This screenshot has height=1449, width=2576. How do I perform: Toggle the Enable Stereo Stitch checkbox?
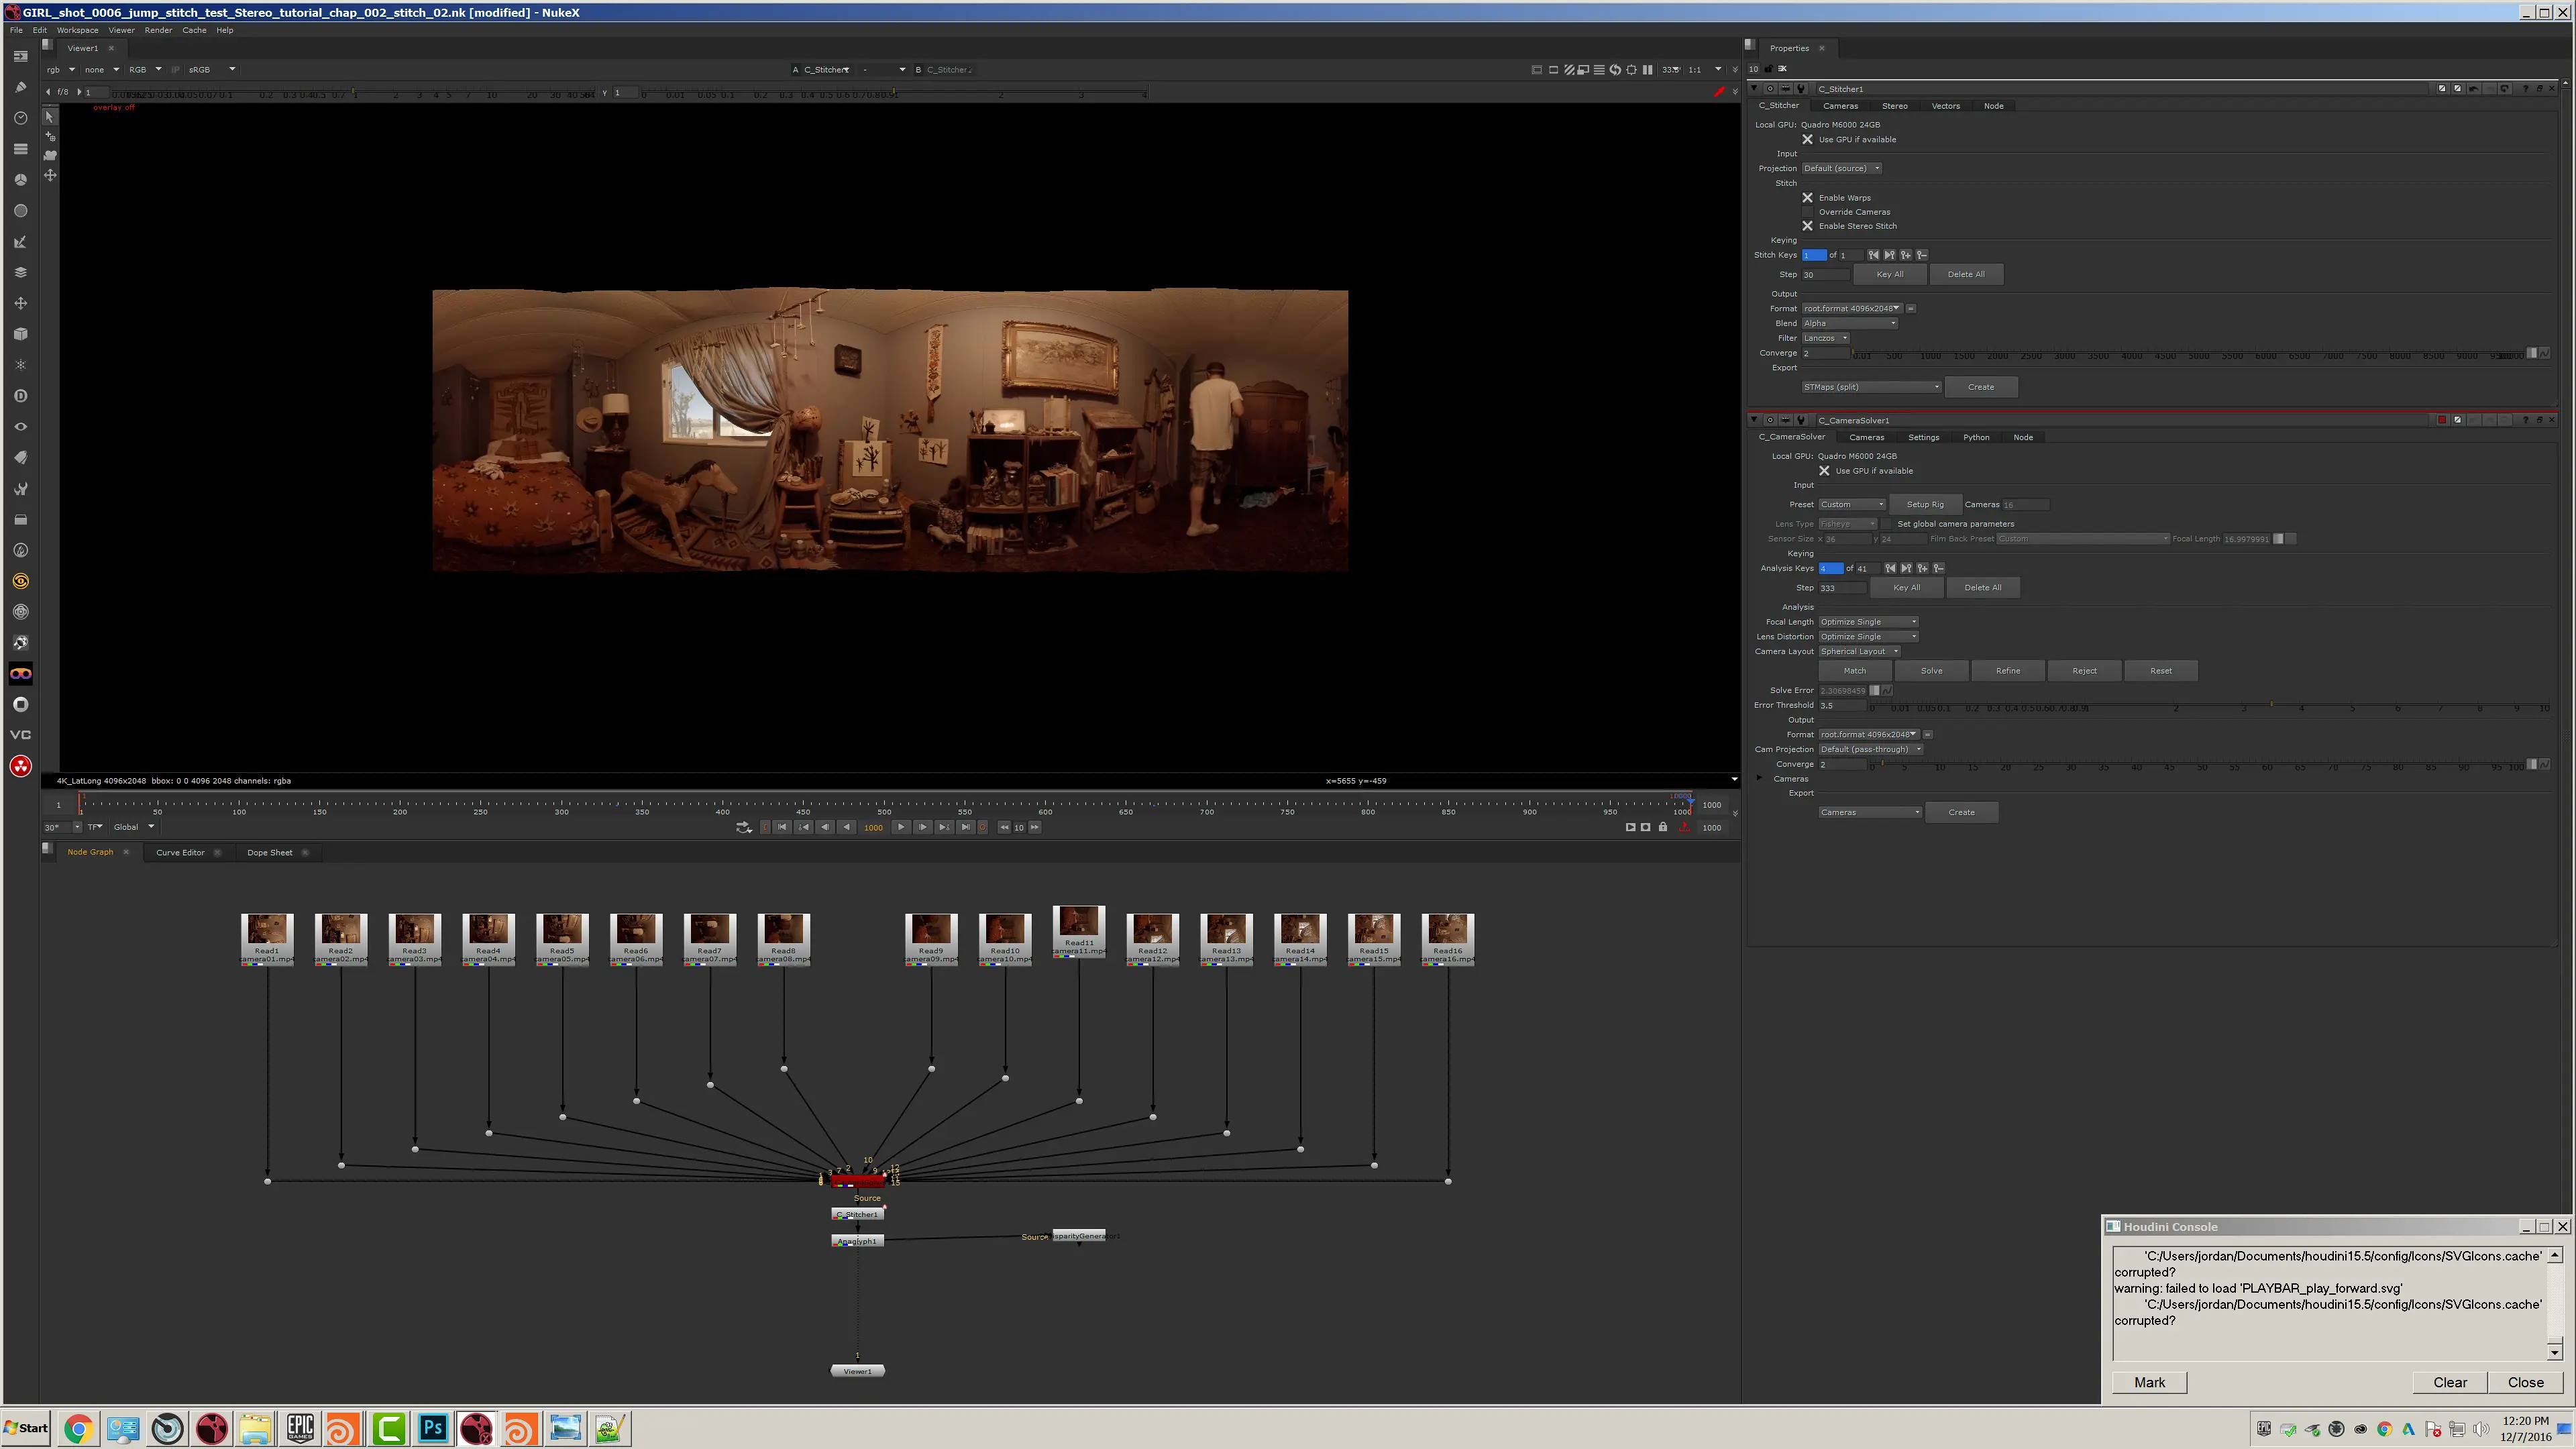(x=1808, y=226)
